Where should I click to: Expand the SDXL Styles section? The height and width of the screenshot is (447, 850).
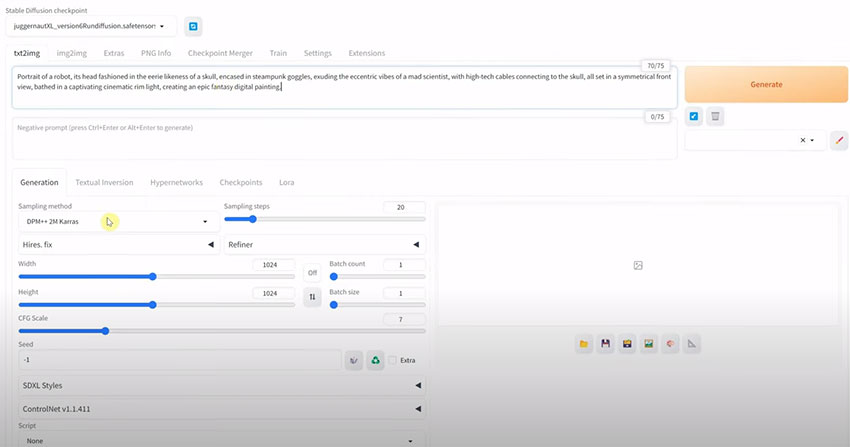pyautogui.click(x=222, y=386)
